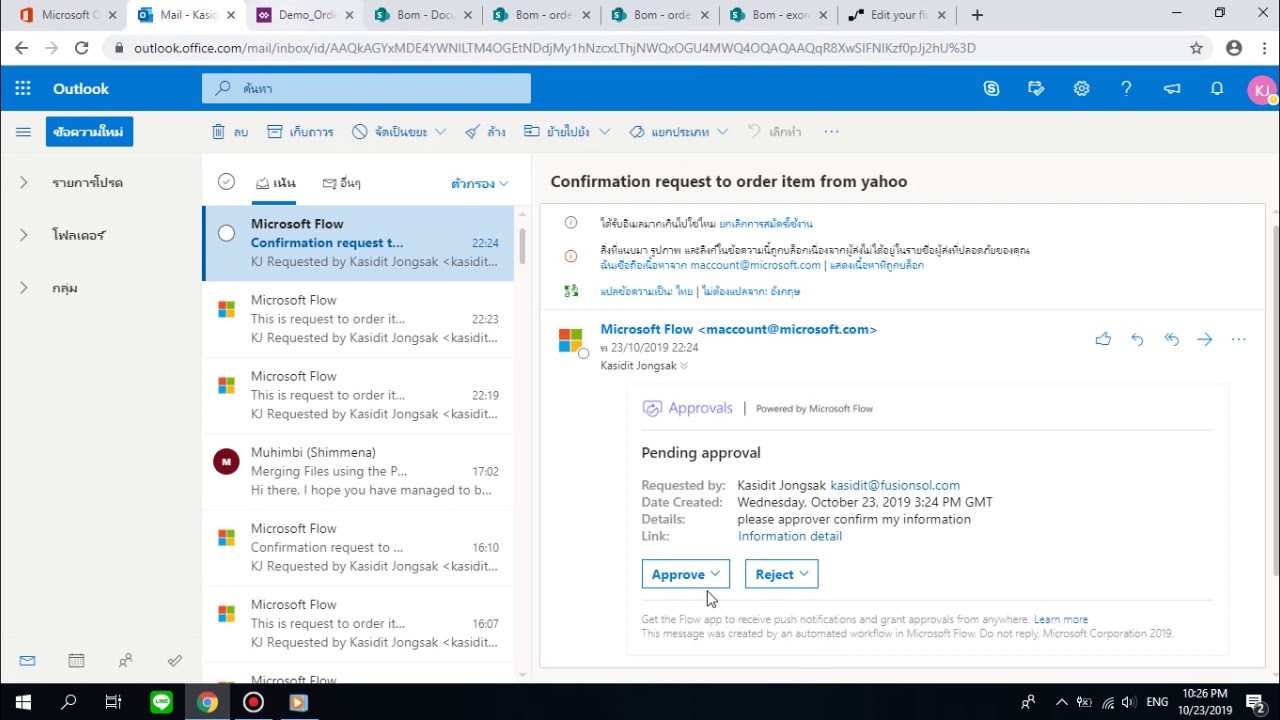The image size is (1280, 720).
Task: Open Skype from the Outlook header
Action: [991, 89]
